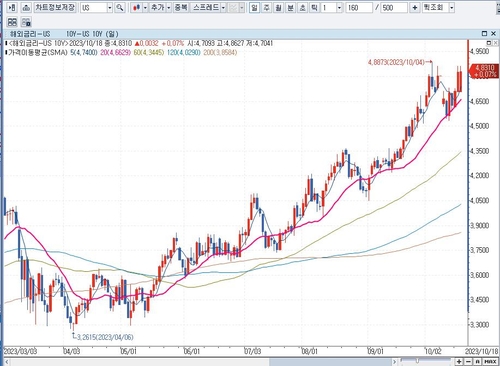
Task: Open the dropdown beside the greyed-out icon
Action: (242, 7)
